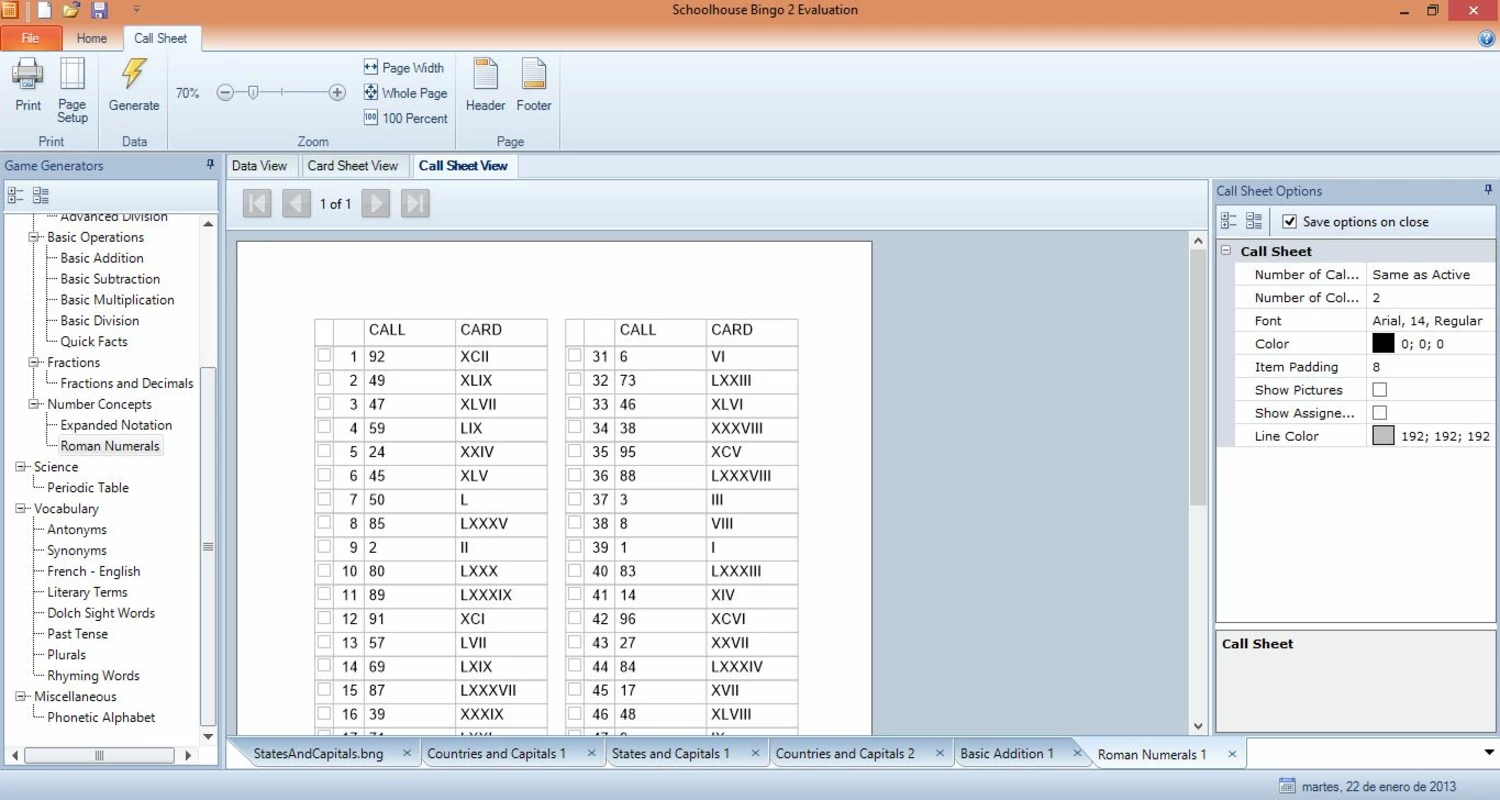Select Periodic Table in the tree
This screenshot has width=1500, height=800.
pos(88,487)
